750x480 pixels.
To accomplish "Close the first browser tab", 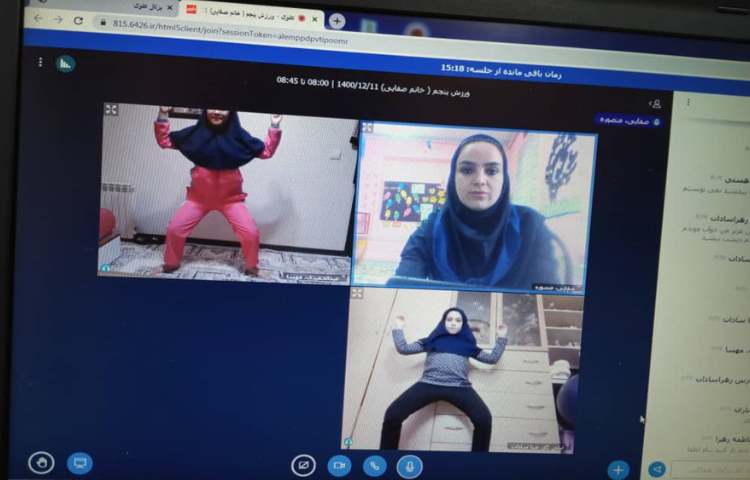I will [x=170, y=8].
